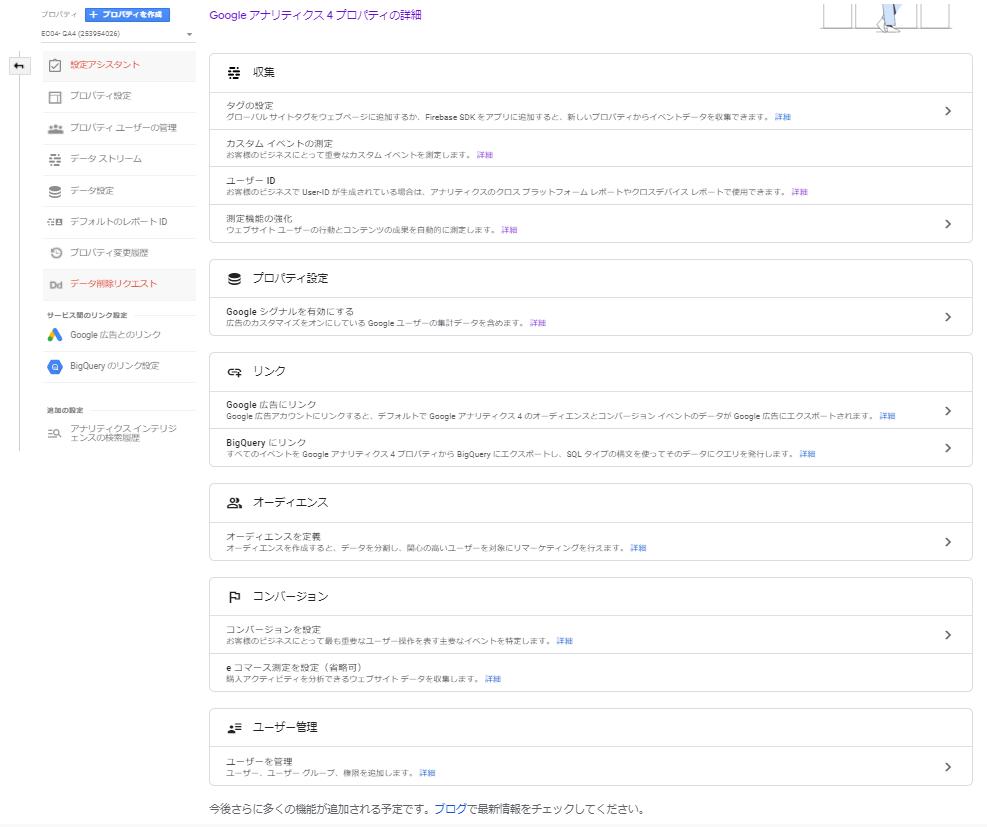Click the Google 広告とのリンク logo icon

[55, 335]
